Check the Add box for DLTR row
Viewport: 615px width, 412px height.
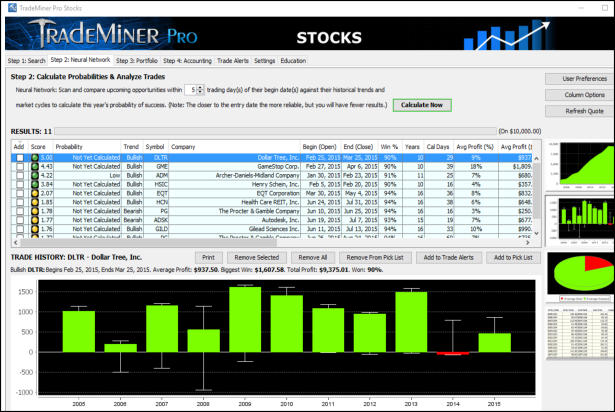click(x=20, y=158)
